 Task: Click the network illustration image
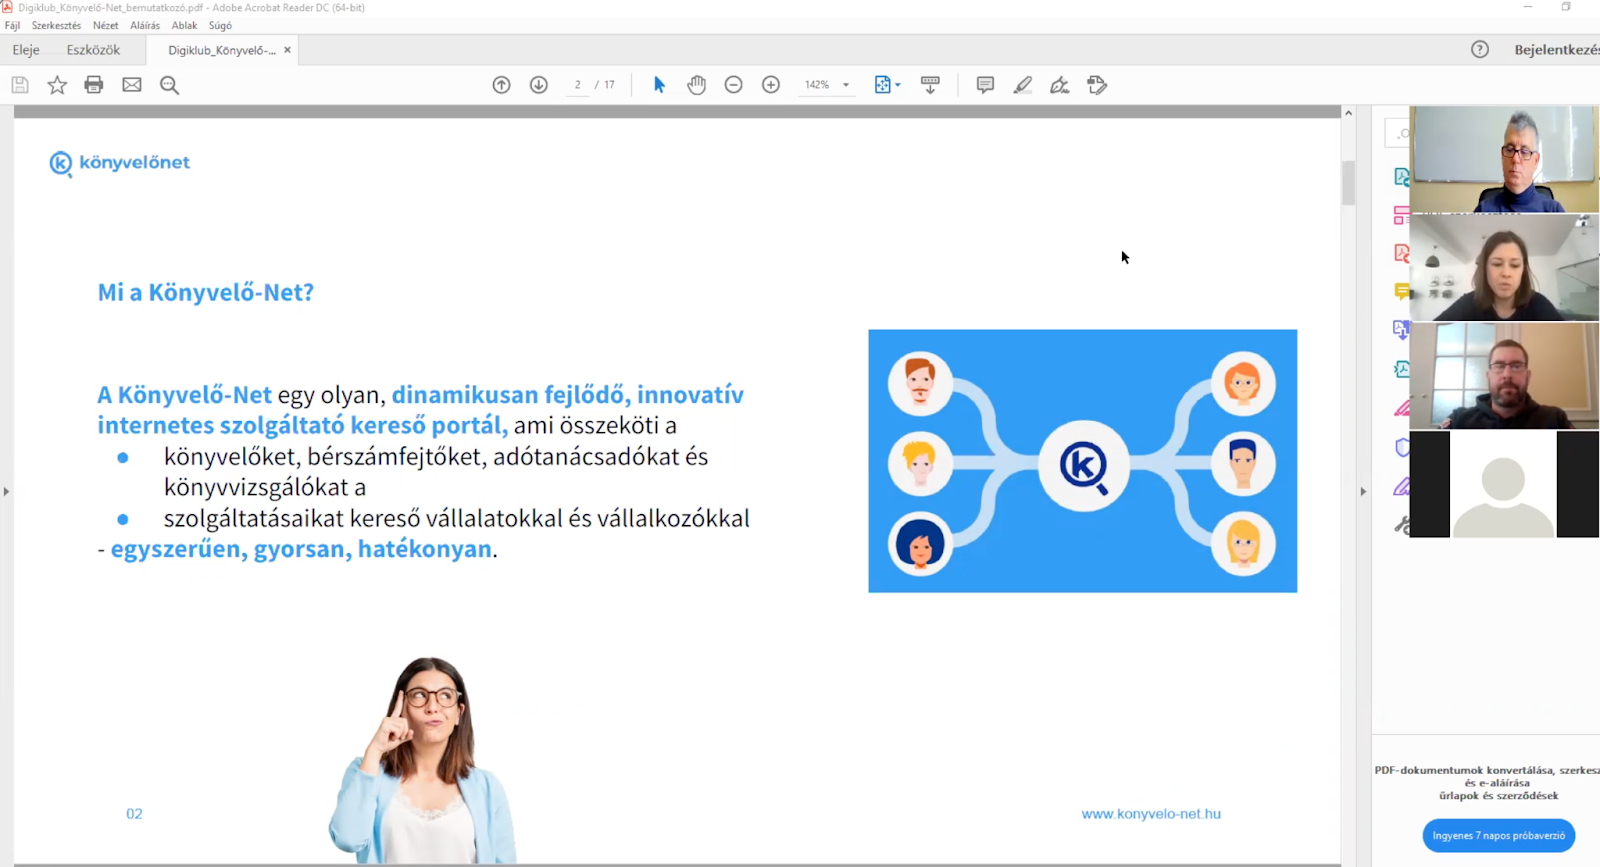1082,461
